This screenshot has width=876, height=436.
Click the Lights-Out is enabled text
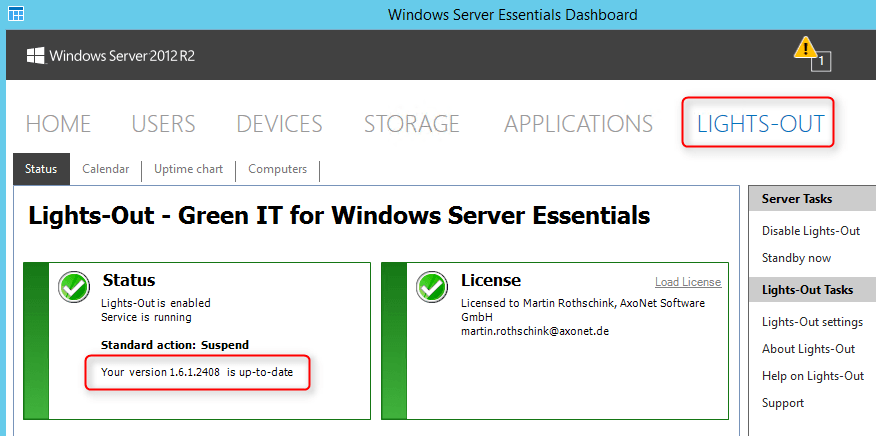(x=156, y=303)
